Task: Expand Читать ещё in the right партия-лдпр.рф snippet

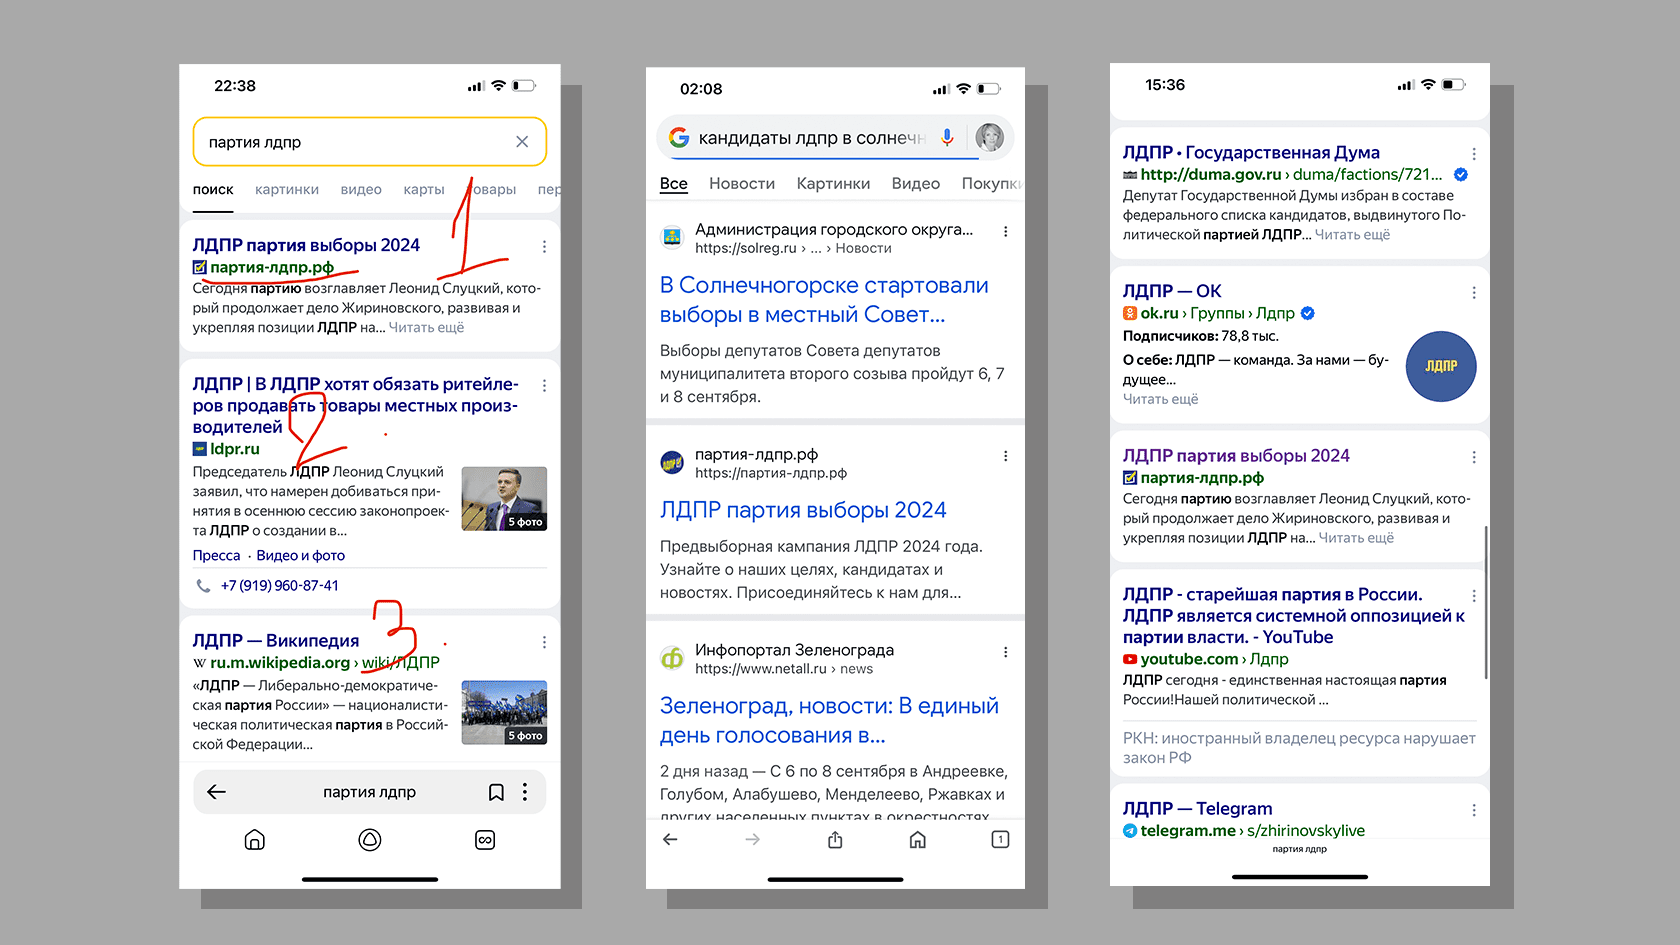Action: coord(1356,538)
